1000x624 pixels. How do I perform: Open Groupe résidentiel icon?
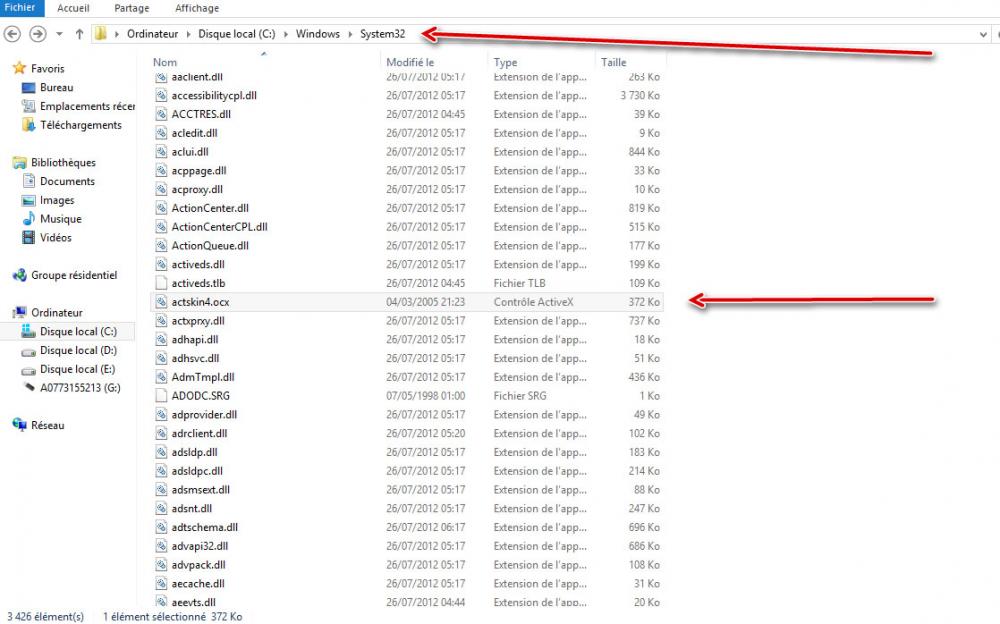[x=20, y=275]
